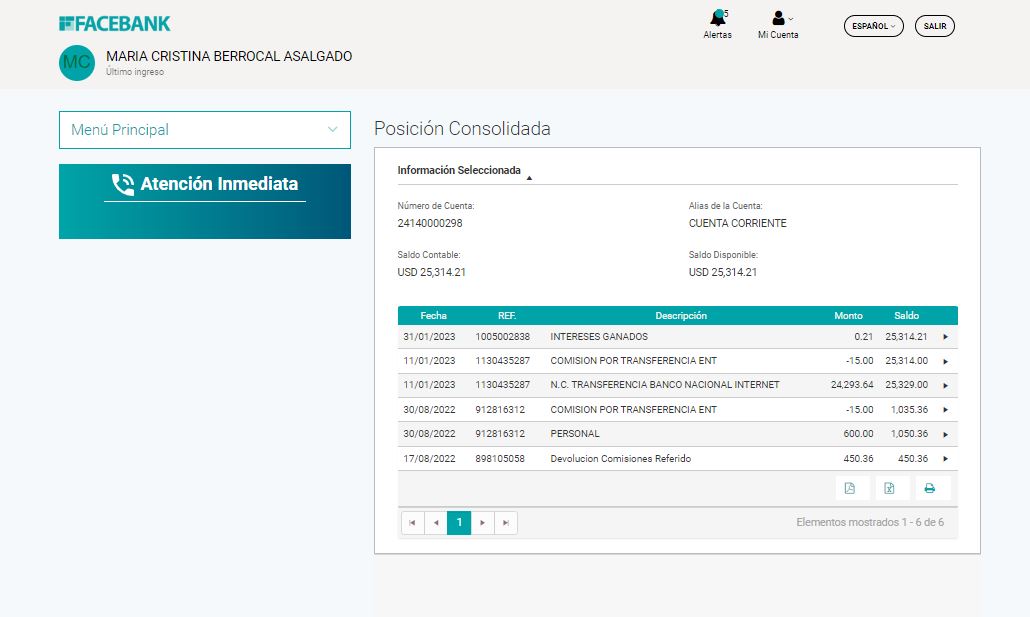This screenshot has width=1030, height=617.
Task: Sort by the Fecha column header
Action: [x=434, y=316]
